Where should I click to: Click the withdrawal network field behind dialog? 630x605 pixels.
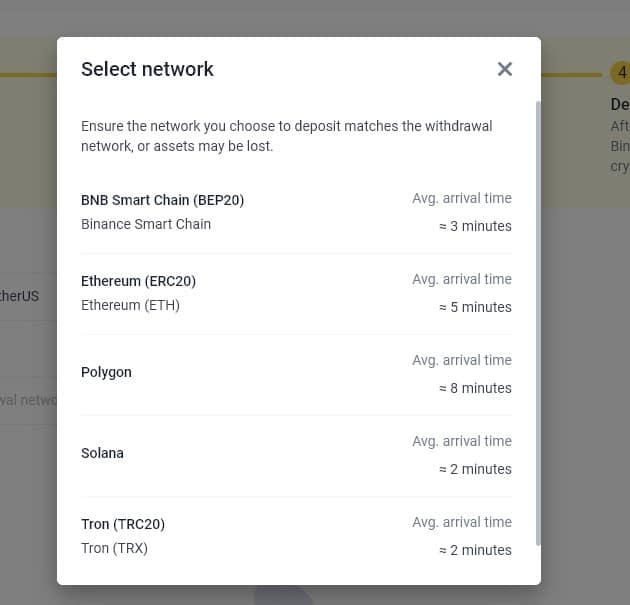pos(28,400)
